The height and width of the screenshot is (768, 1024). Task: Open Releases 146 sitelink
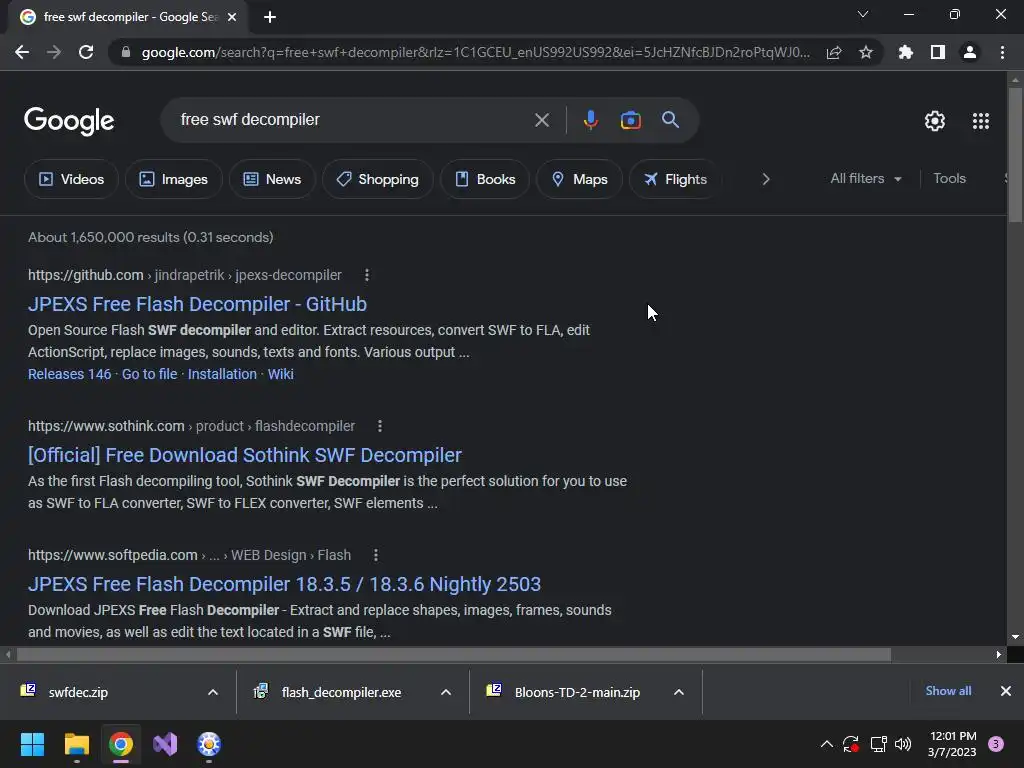point(69,374)
